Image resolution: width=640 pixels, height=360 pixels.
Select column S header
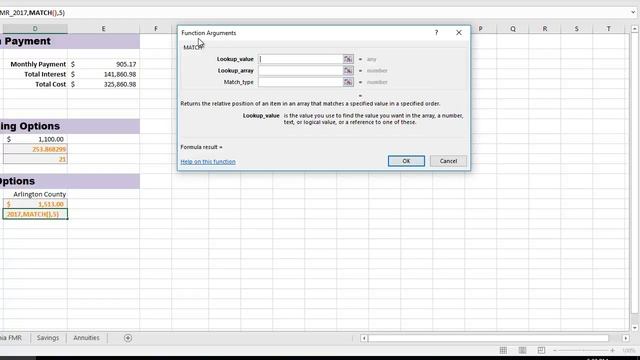pyautogui.click(x=576, y=29)
